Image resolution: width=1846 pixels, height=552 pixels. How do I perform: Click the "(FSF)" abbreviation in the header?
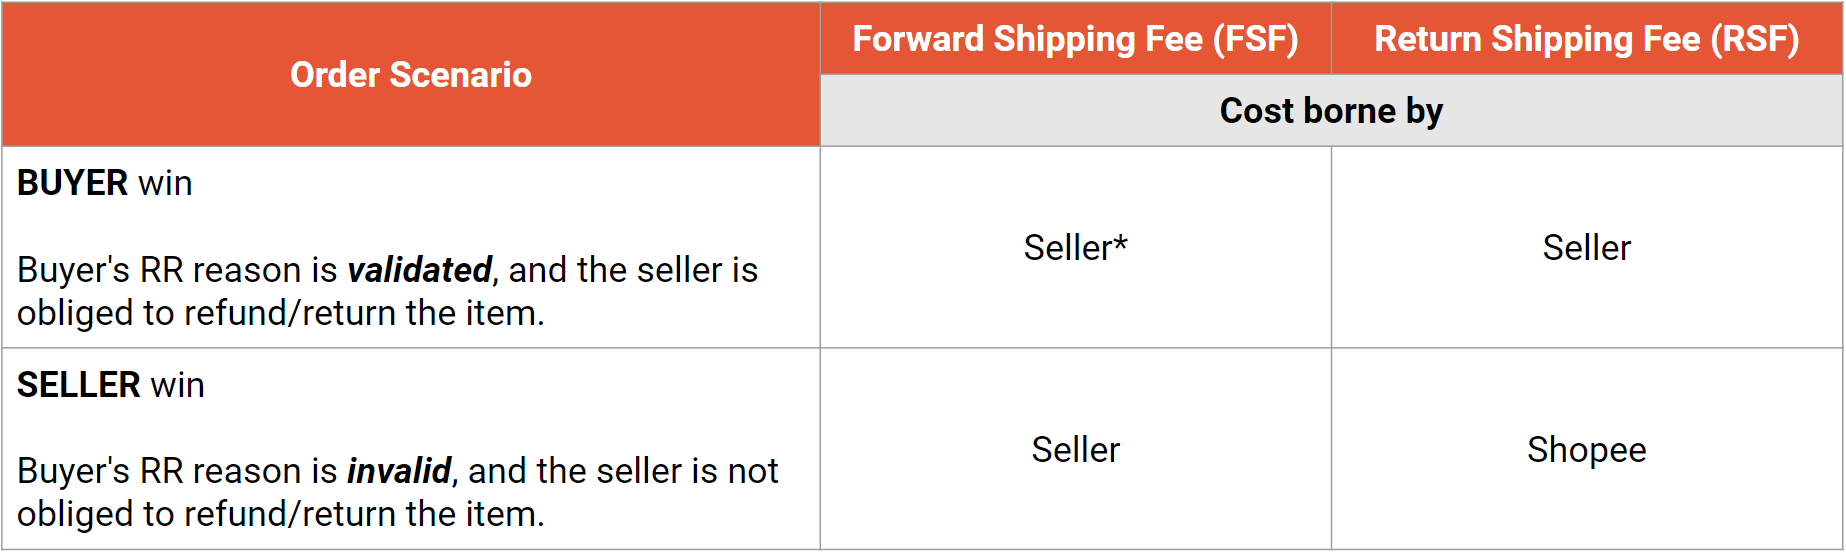[x=1255, y=39]
